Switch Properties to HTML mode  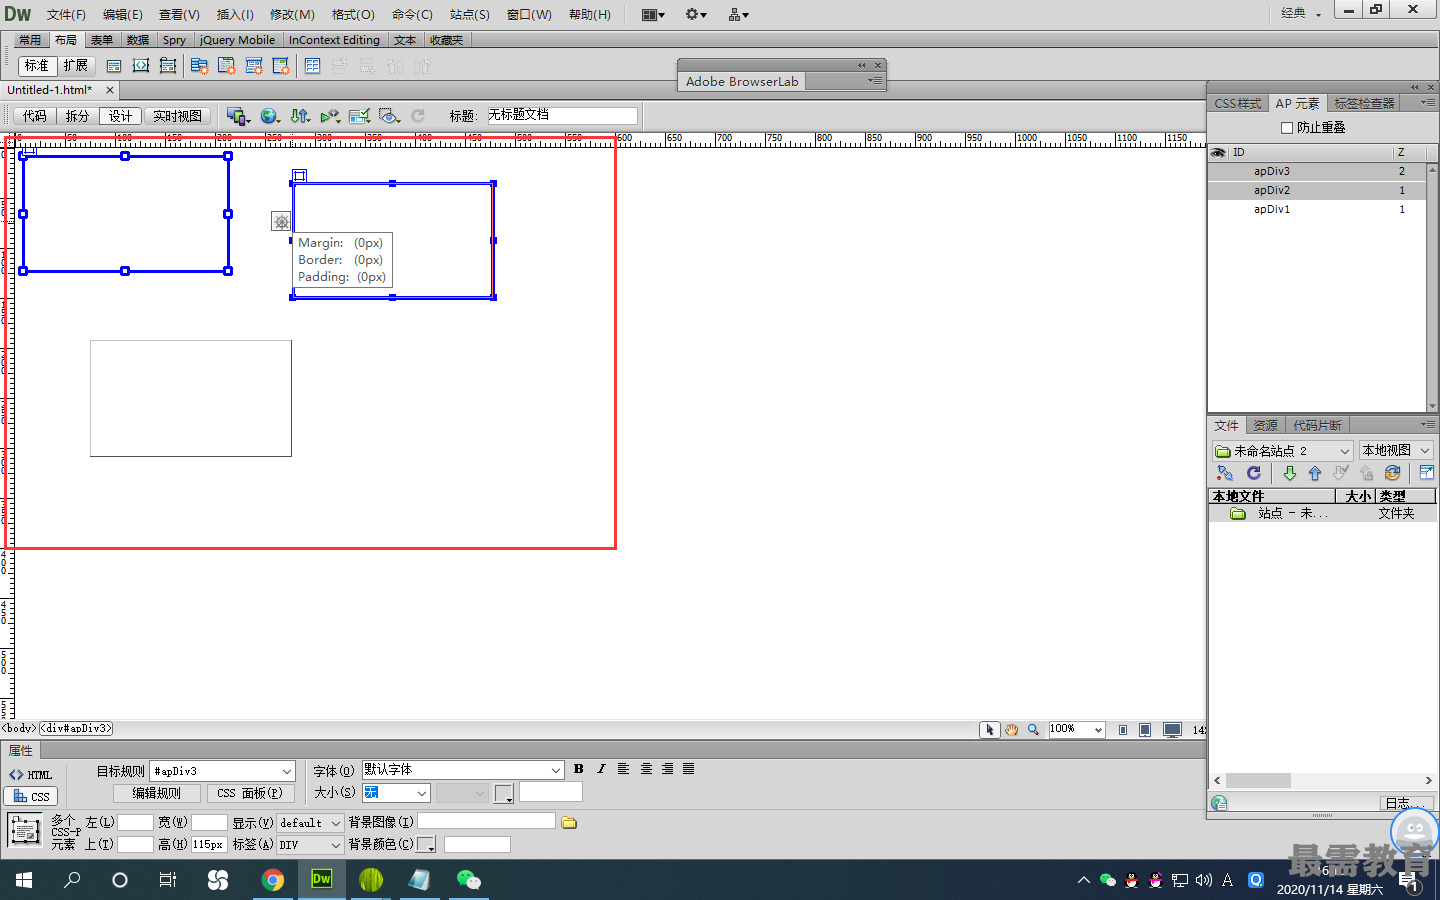point(31,775)
